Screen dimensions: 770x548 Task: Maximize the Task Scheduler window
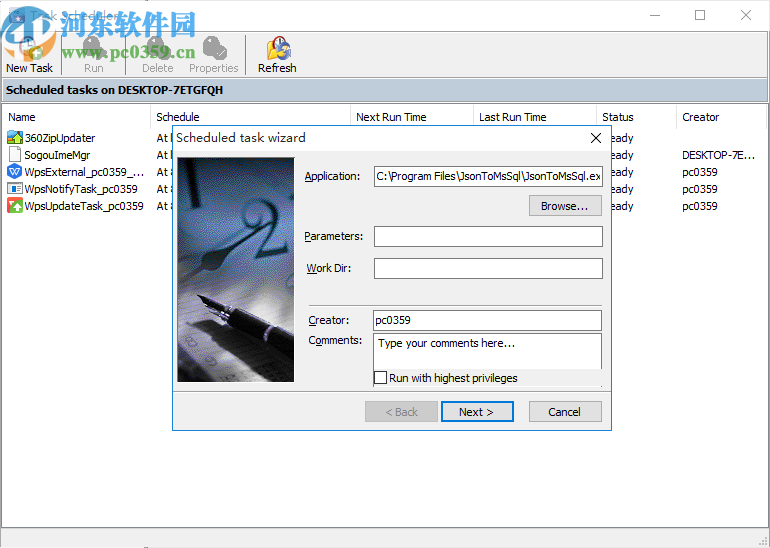tap(700, 15)
